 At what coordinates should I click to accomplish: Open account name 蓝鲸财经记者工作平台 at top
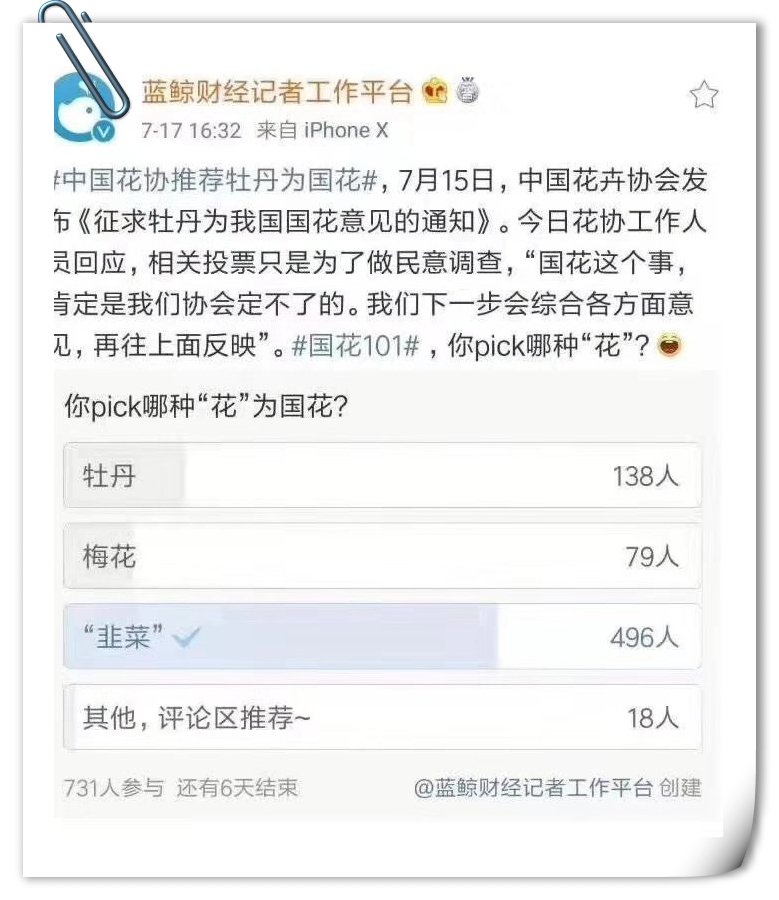click(277, 92)
